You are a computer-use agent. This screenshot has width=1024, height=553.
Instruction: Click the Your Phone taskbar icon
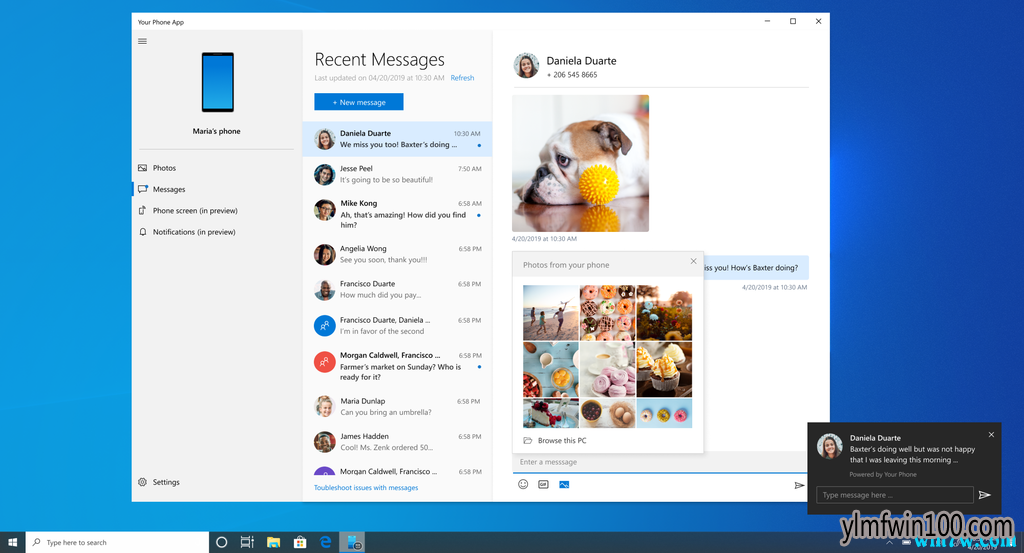(x=353, y=542)
